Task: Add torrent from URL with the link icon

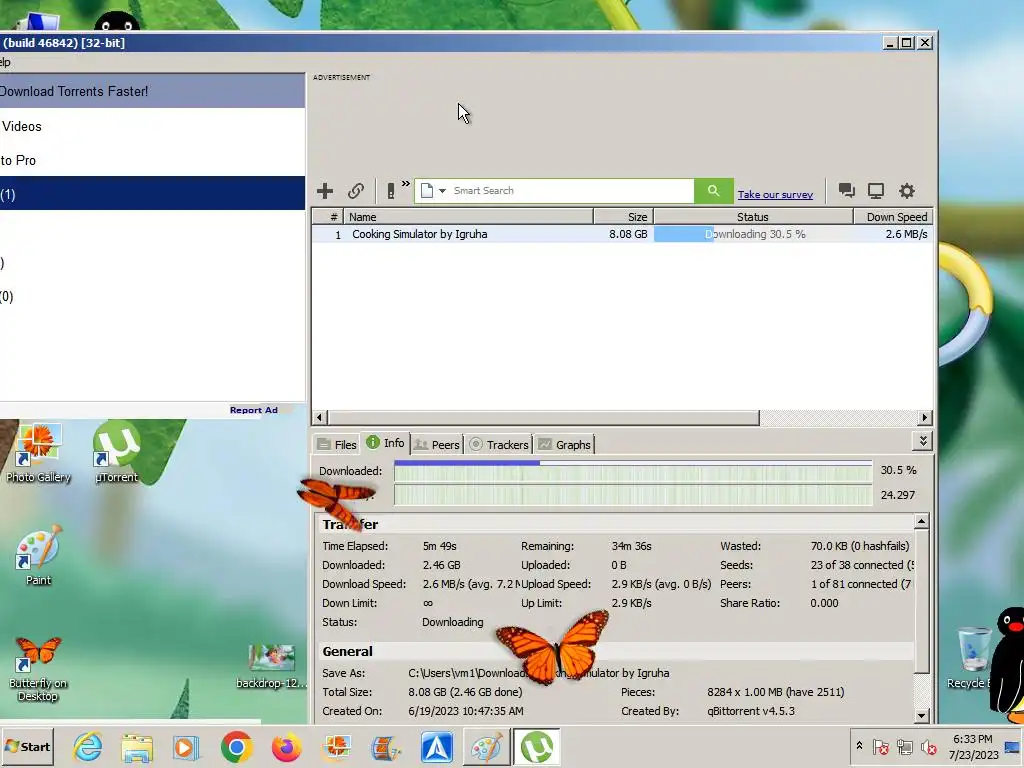Action: [x=356, y=191]
